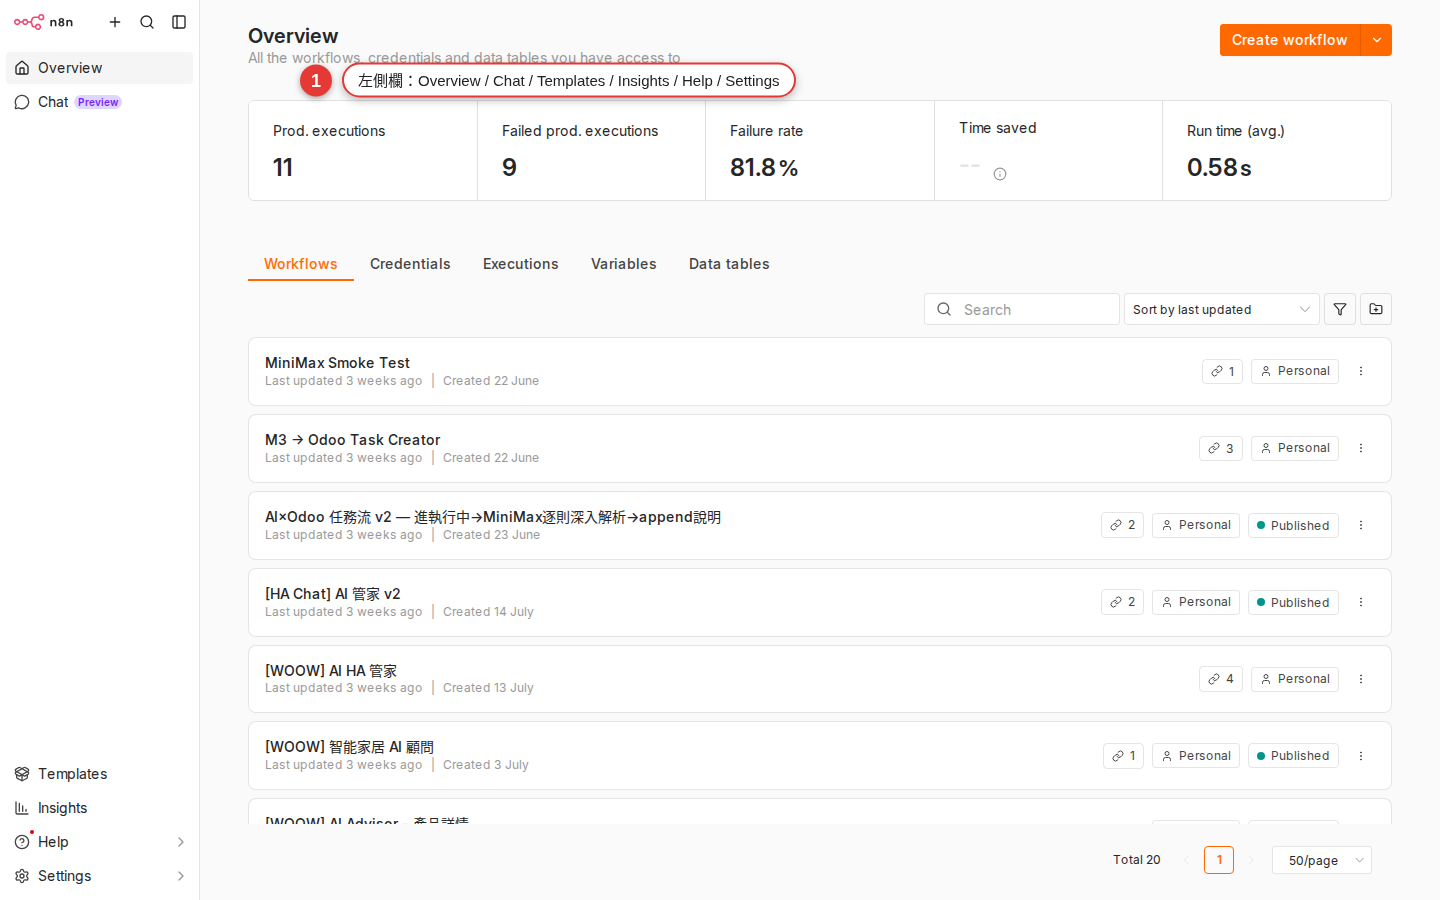Open Overview in the sidebar
Image resolution: width=1440 pixels, height=900 pixels.
click(100, 68)
